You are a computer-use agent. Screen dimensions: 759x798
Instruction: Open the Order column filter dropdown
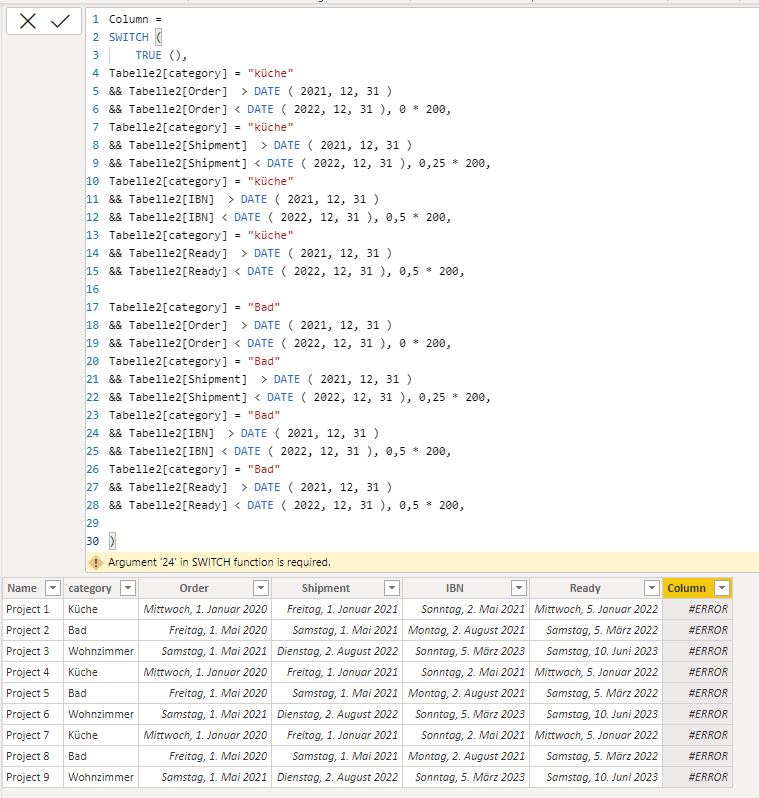pos(261,588)
